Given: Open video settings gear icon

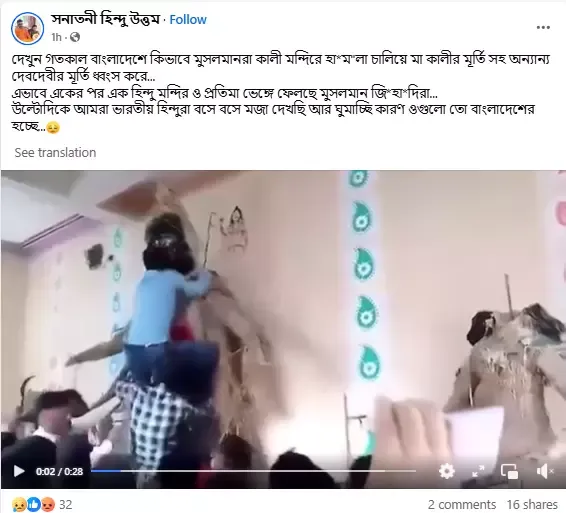Looking at the screenshot, I should click(447, 471).
